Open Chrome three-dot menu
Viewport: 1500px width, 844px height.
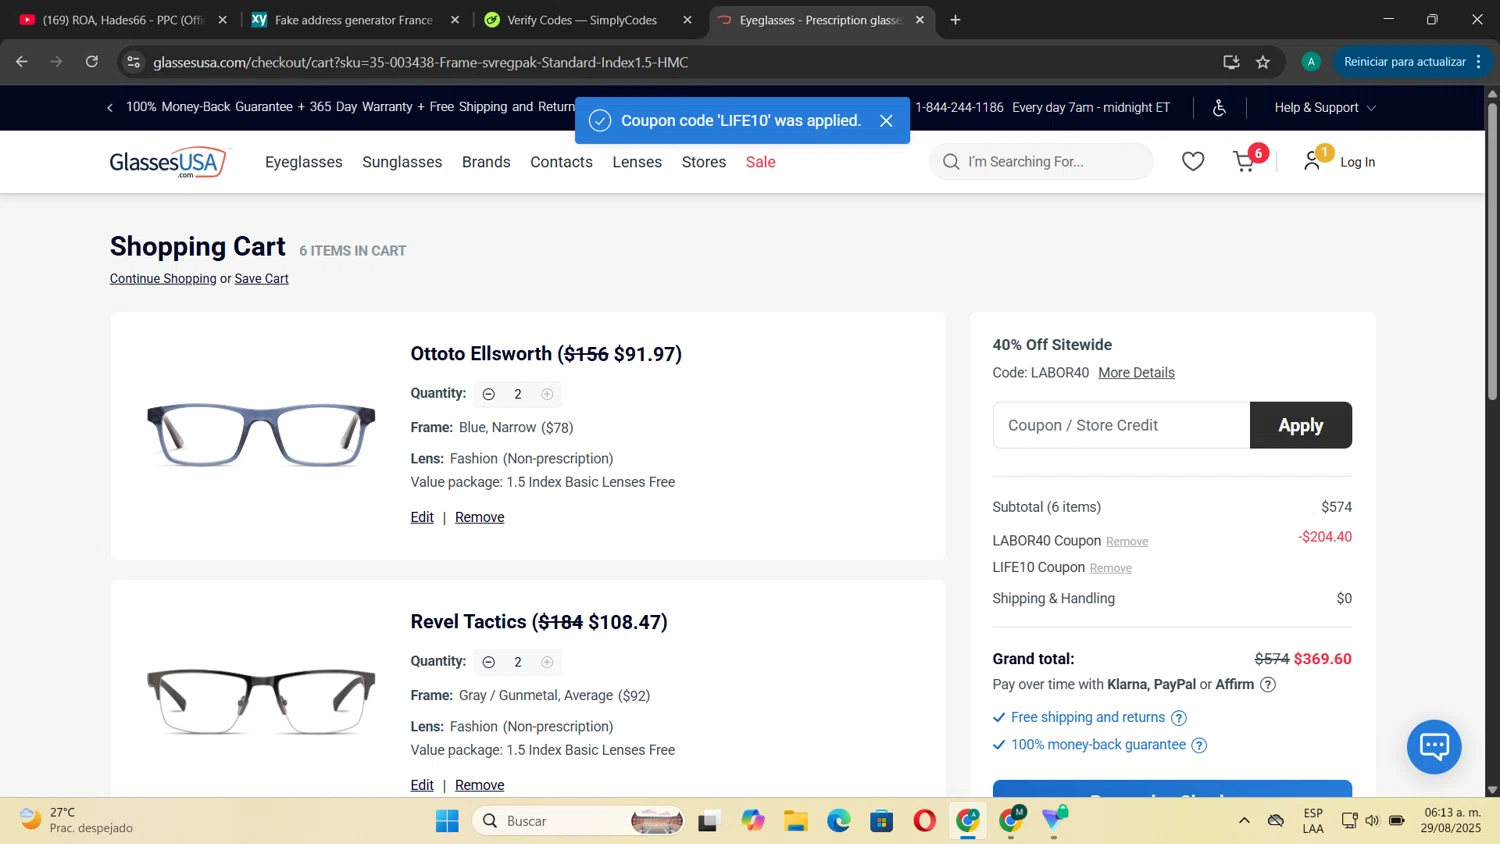[1478, 62]
